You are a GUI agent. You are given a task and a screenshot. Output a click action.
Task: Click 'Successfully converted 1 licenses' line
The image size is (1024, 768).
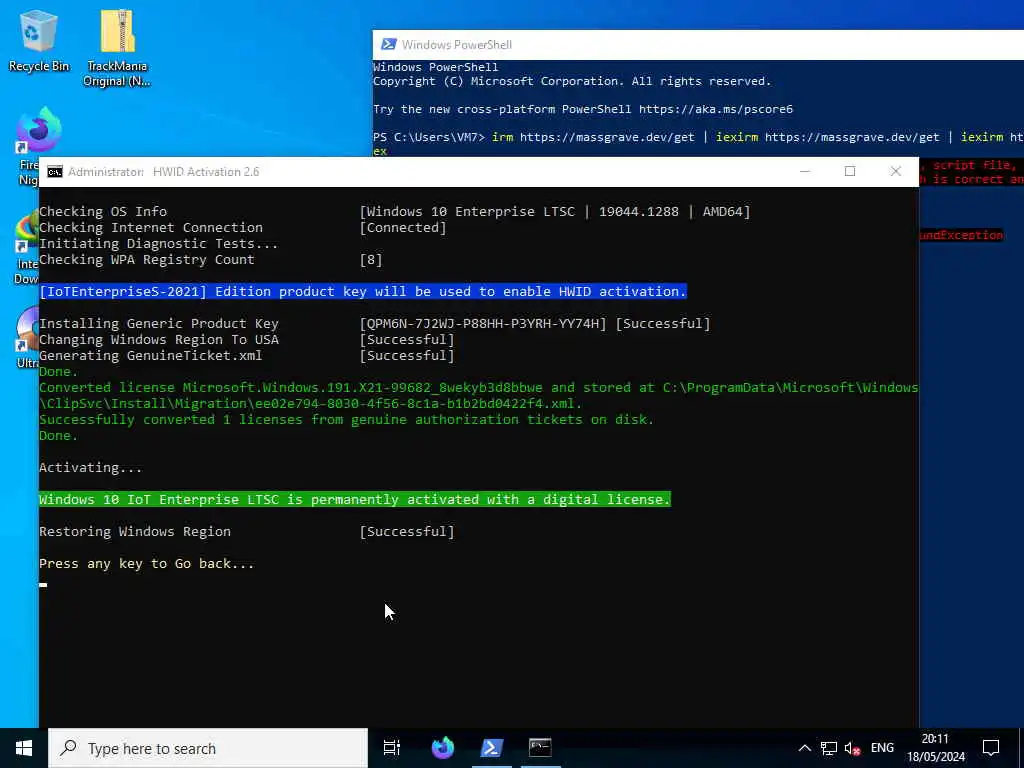click(346, 419)
